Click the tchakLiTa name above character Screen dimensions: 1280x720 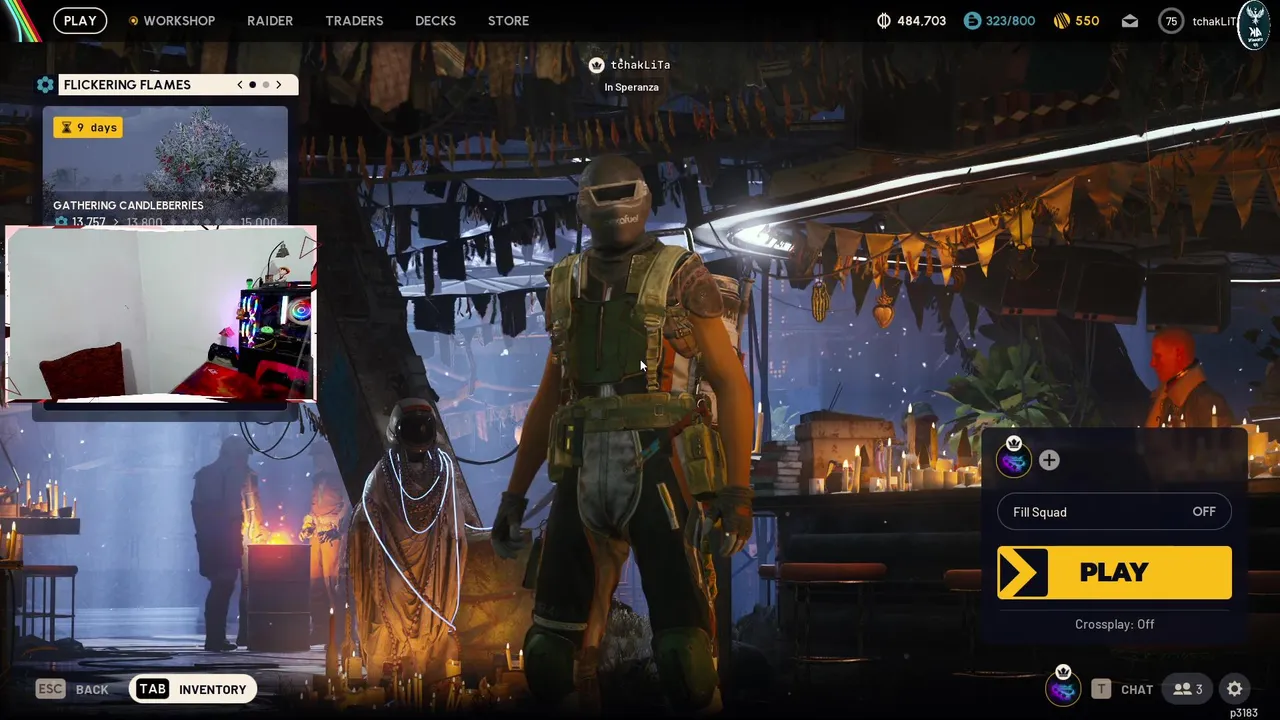click(640, 65)
